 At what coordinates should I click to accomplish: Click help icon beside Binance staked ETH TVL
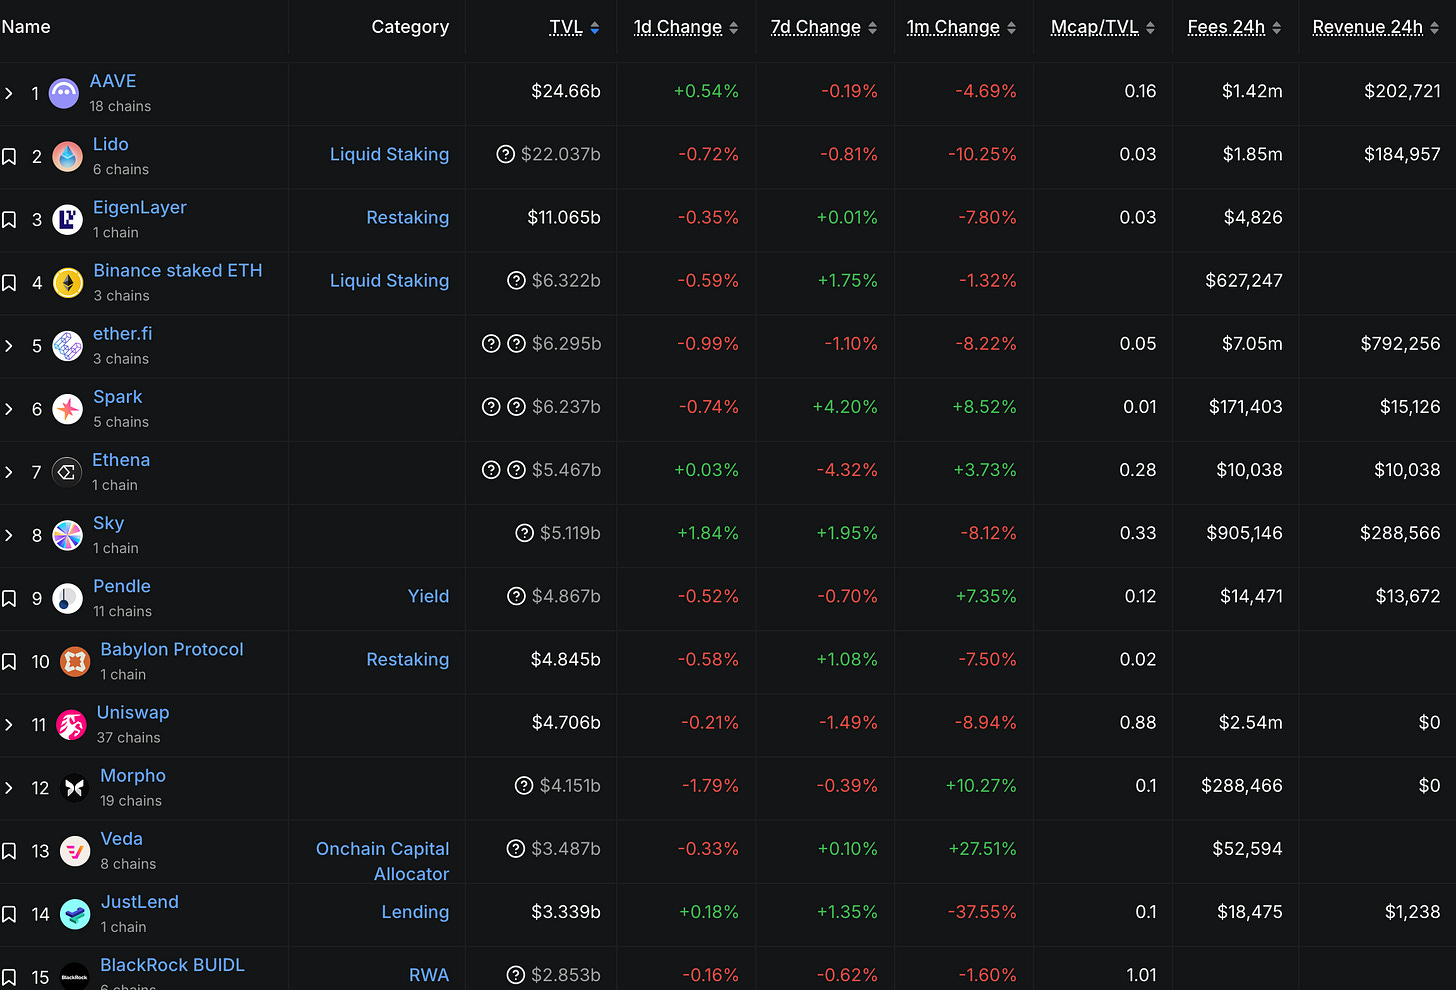516,281
